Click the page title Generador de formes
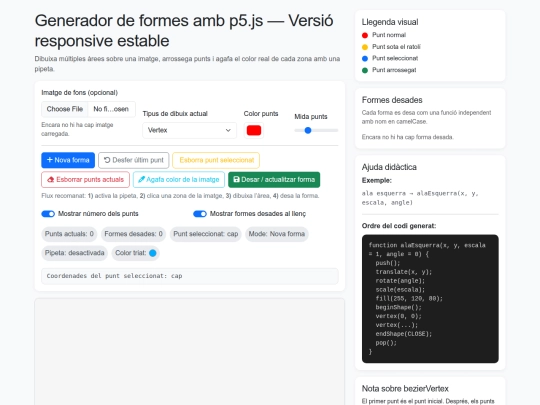Image resolution: width=540 pixels, height=405 pixels. (184, 30)
